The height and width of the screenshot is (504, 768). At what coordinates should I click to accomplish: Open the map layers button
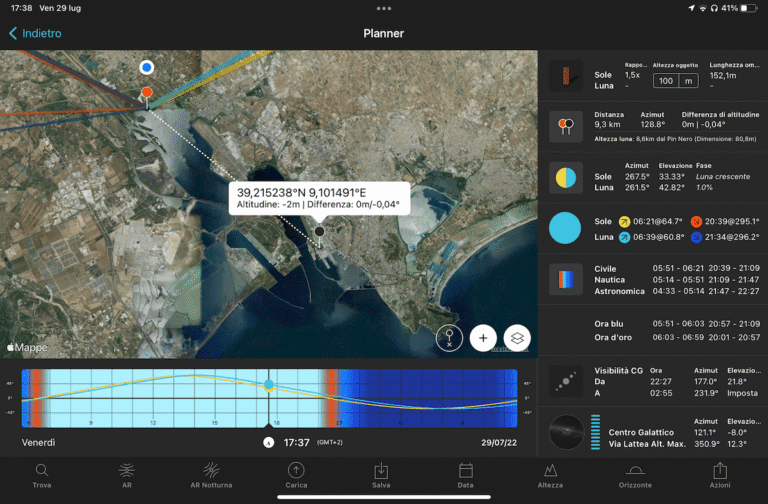(x=517, y=338)
